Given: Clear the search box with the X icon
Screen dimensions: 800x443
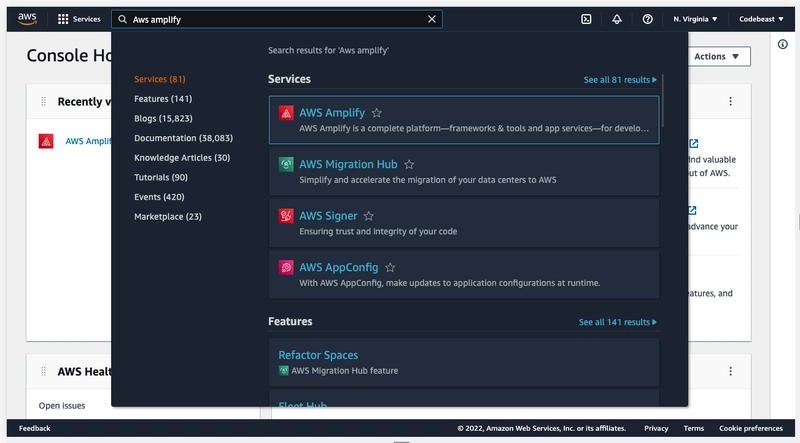Looking at the screenshot, I should click(432, 19).
